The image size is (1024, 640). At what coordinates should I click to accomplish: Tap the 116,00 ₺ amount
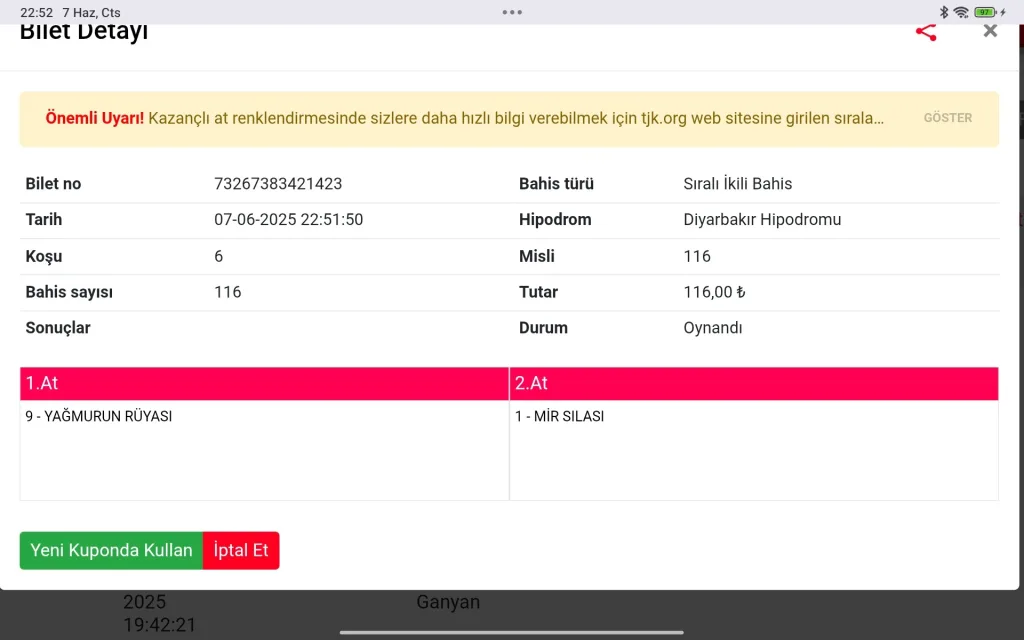[715, 292]
